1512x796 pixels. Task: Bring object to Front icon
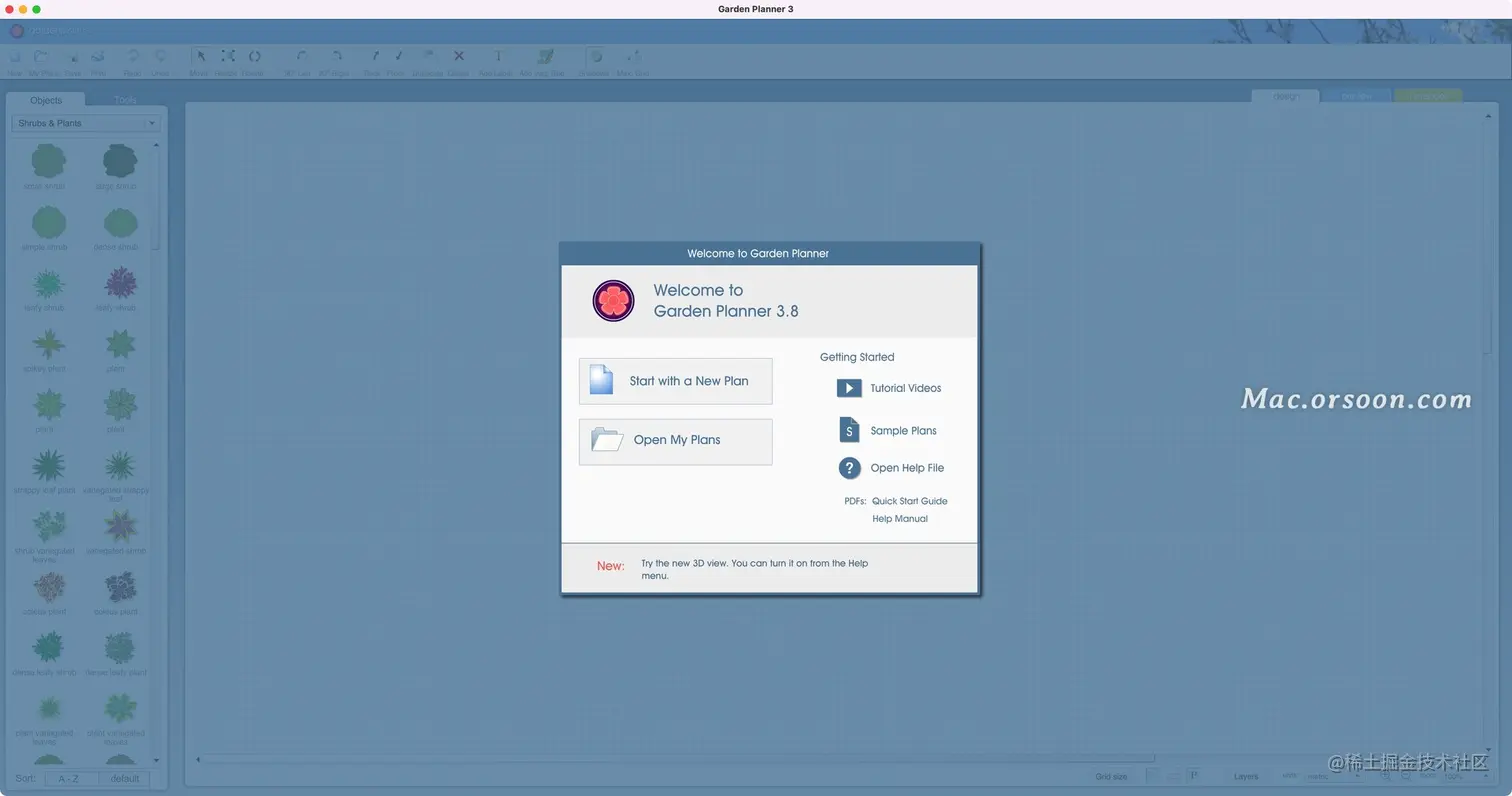coord(398,57)
